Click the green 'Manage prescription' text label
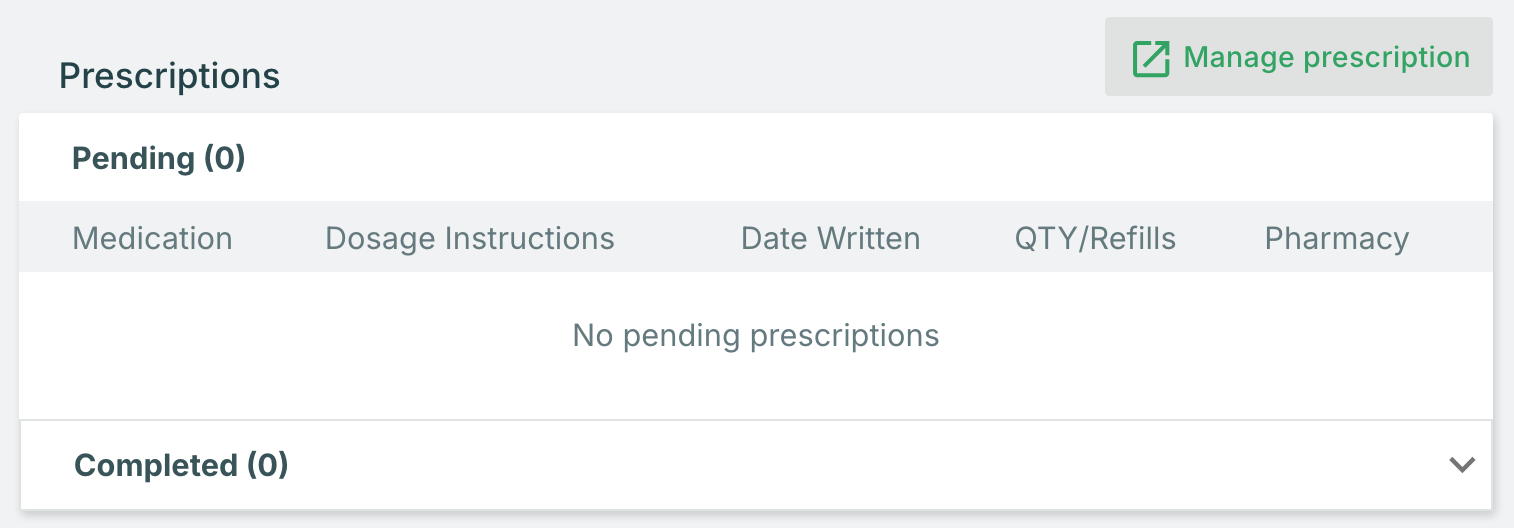Viewport: 1514px width, 528px height. pyautogui.click(x=1326, y=57)
